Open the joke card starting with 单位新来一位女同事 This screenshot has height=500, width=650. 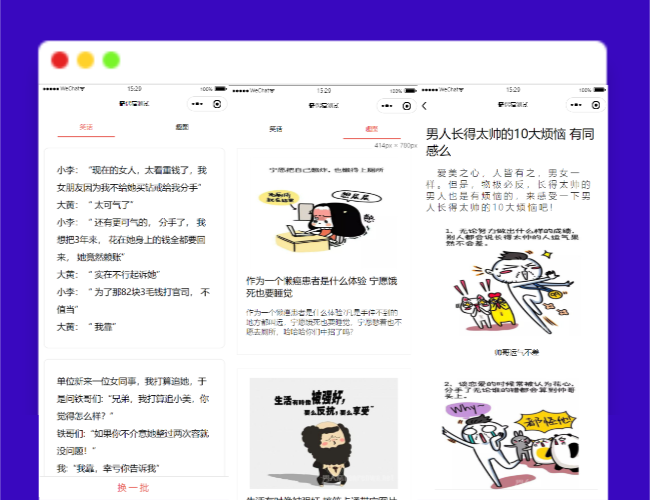pyautogui.click(x=134, y=418)
